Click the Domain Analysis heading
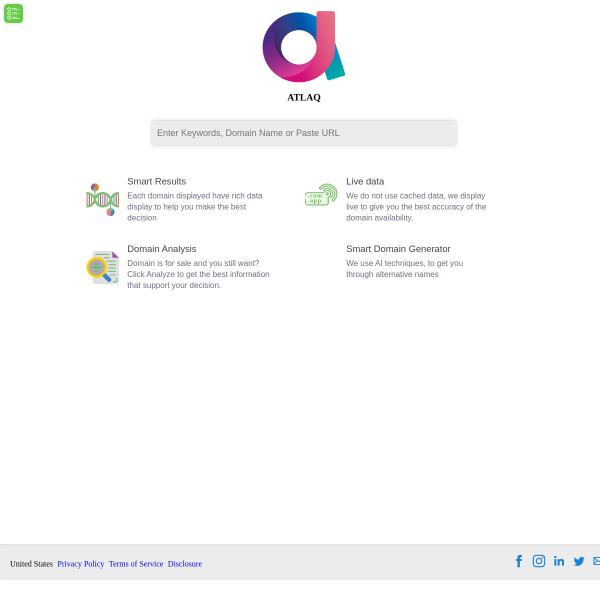This screenshot has width=600, height=600. pyautogui.click(x=161, y=249)
